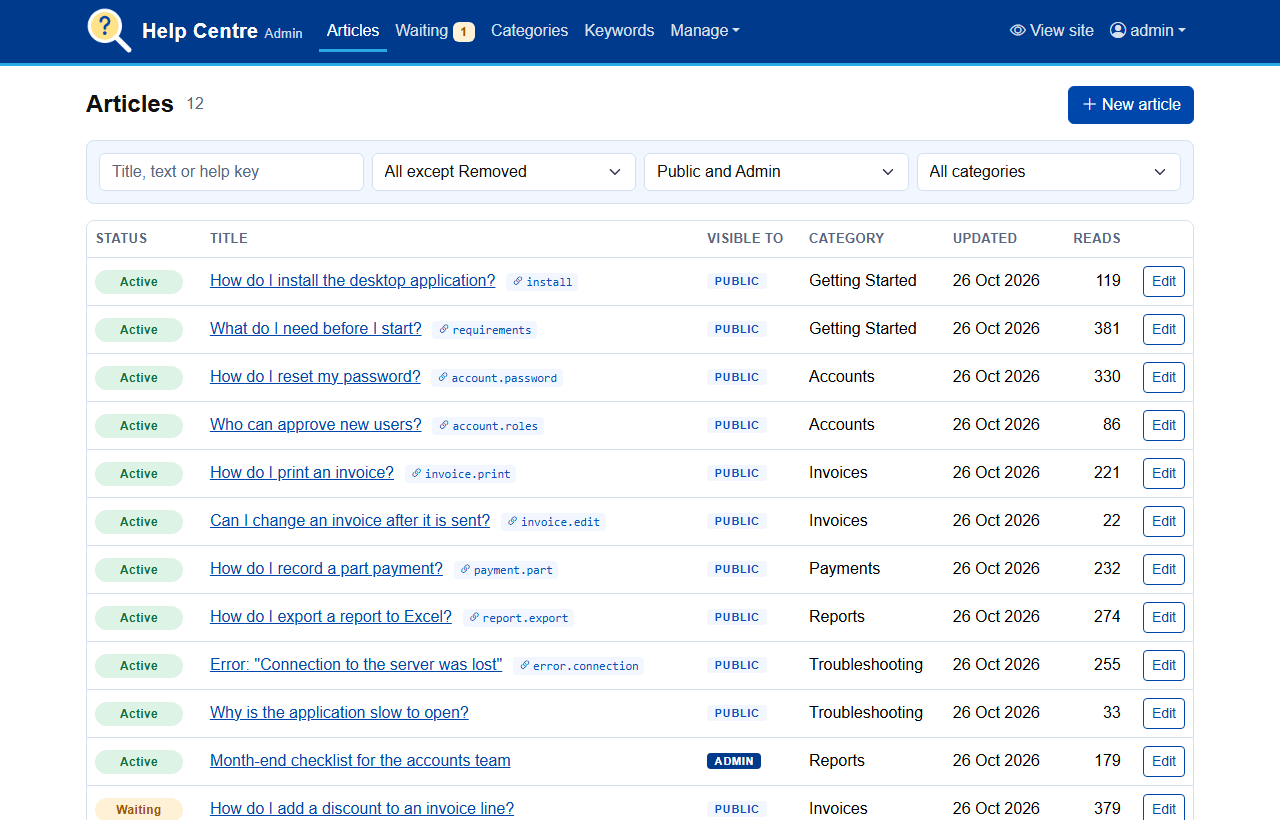This screenshot has width=1280, height=820.
Task: Open 'How do I install the desktop application?'
Action: coord(352,281)
